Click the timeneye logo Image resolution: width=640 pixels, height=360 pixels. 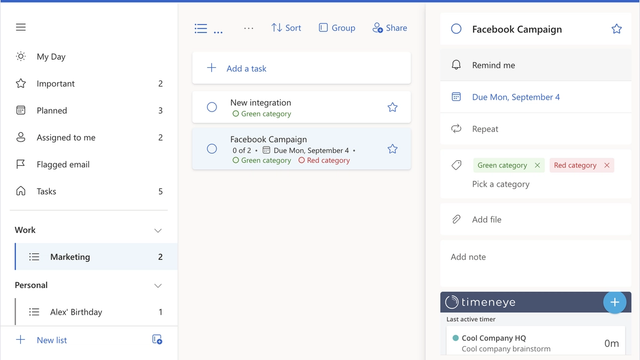point(480,302)
